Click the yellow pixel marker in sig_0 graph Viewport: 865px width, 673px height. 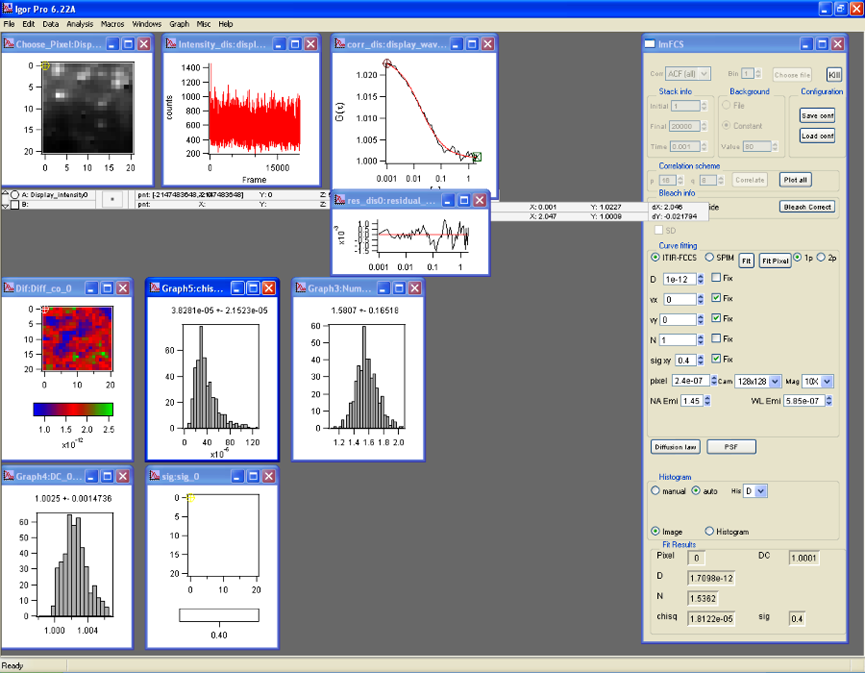click(190, 498)
